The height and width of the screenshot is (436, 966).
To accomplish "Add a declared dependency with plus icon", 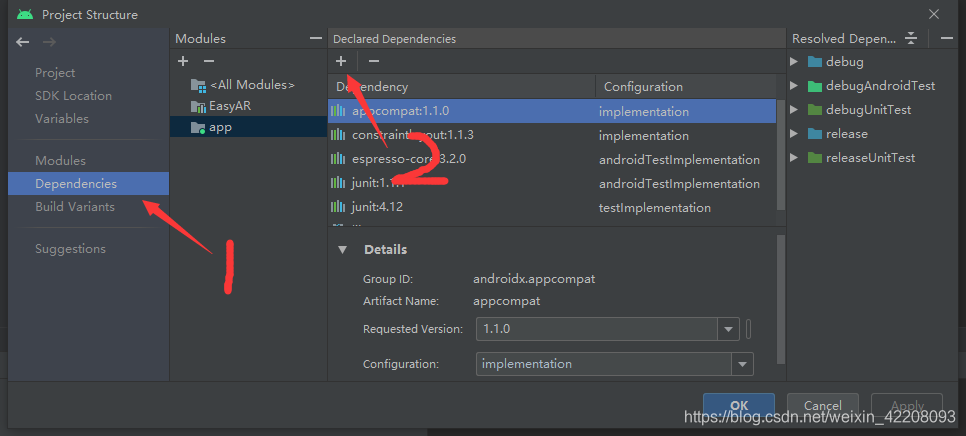I will tap(341, 61).
